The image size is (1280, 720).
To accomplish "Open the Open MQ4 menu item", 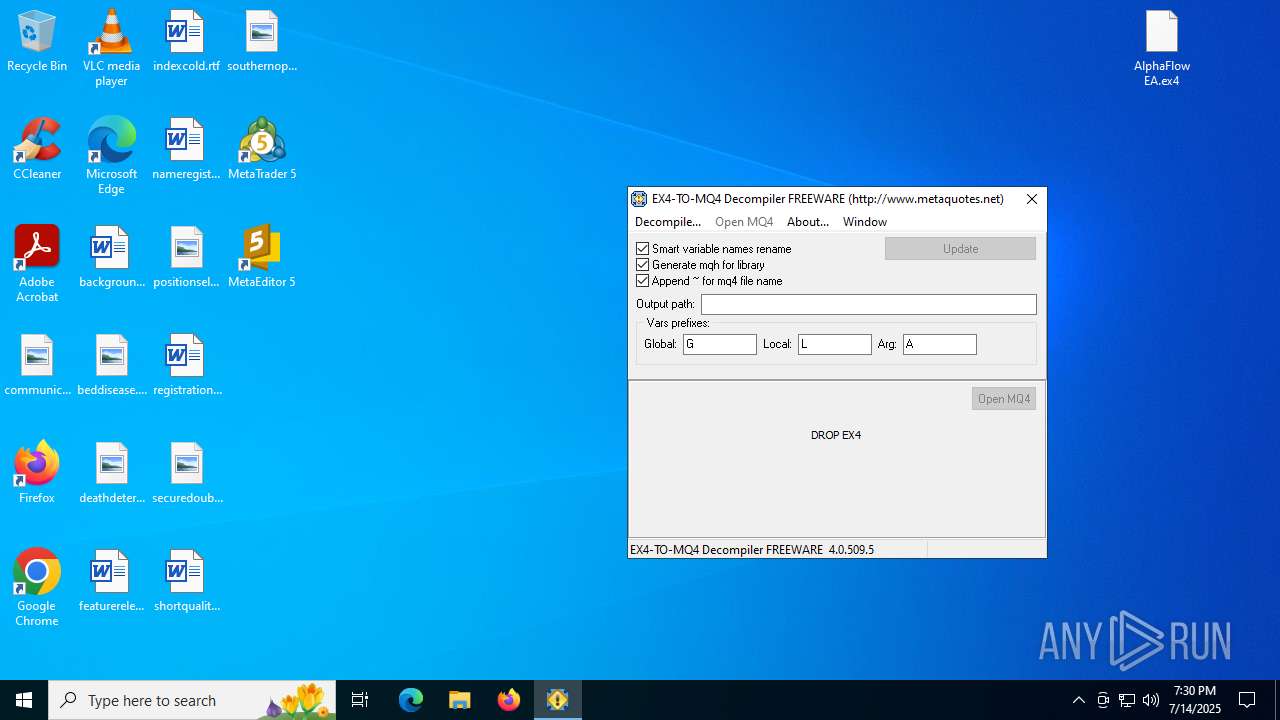I will [x=744, y=222].
